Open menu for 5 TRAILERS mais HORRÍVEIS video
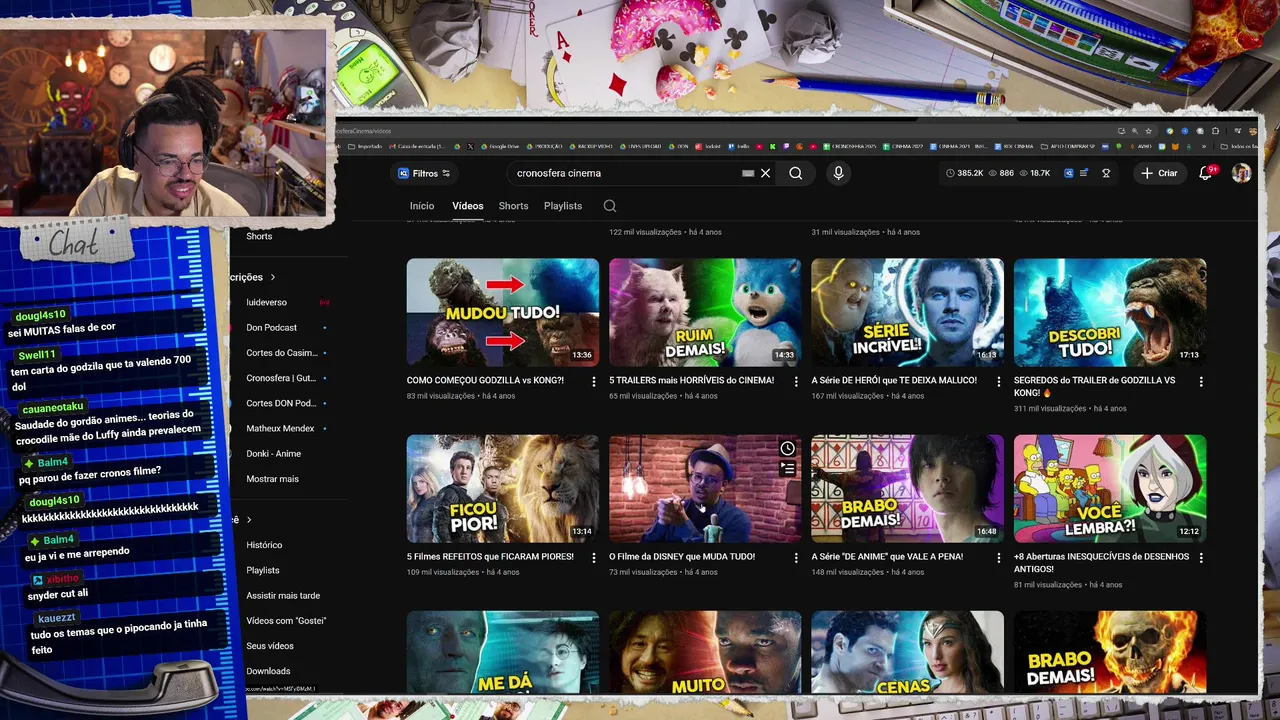Viewport: 1280px width, 720px height. [x=796, y=382]
